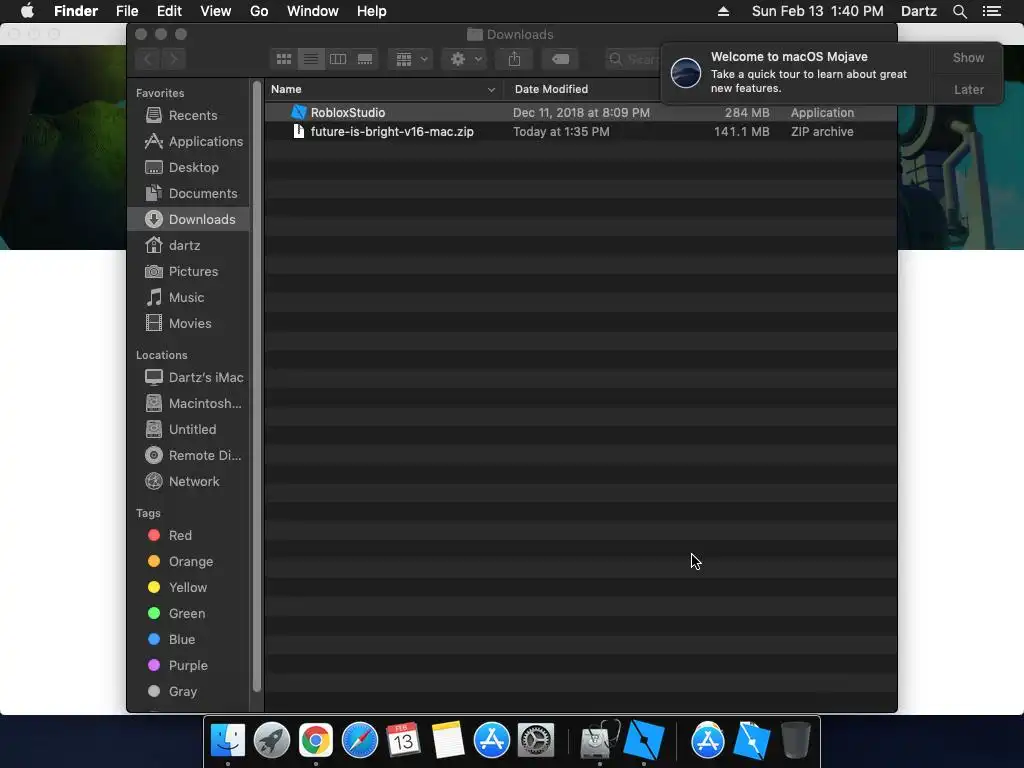This screenshot has width=1024, height=768.
Task: Open the Window menu
Action: [313, 11]
